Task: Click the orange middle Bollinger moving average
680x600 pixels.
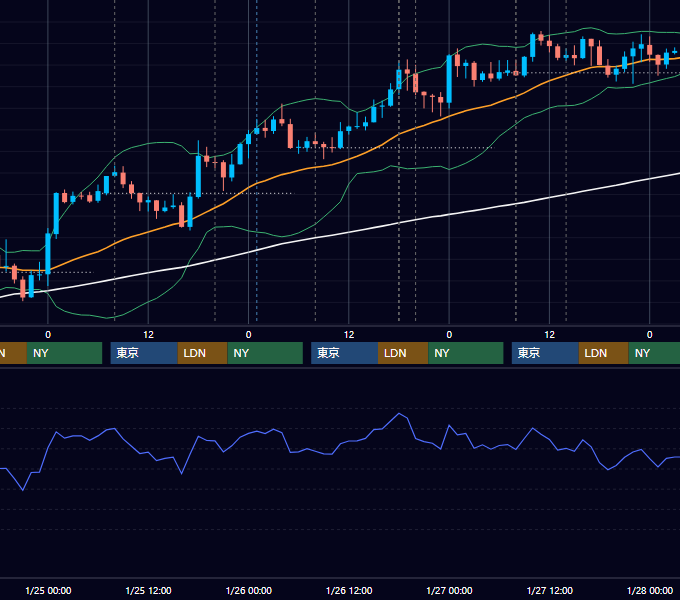Action: (347, 161)
